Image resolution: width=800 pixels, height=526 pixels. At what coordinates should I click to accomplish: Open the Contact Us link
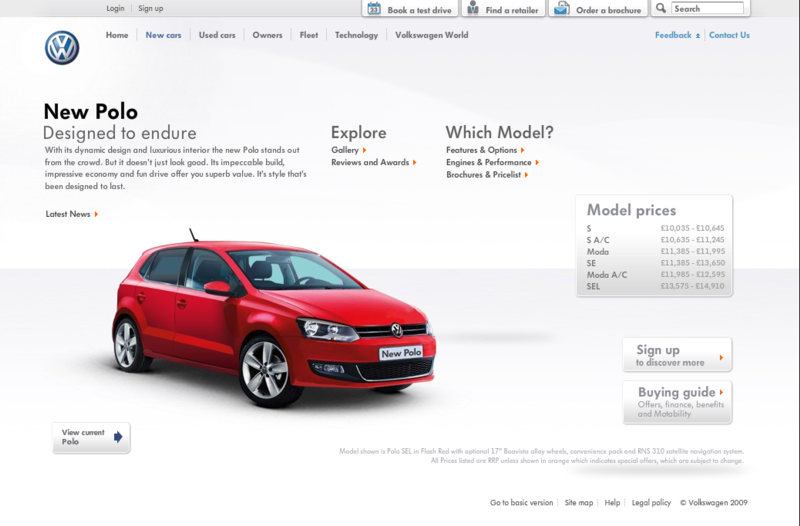tap(729, 35)
